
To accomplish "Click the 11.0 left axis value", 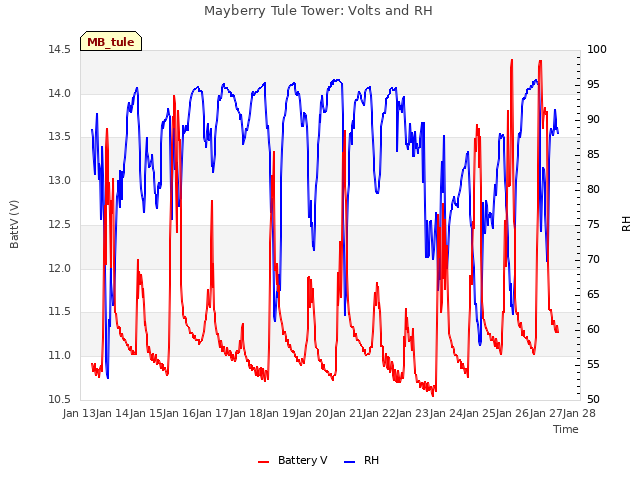I will tap(60, 356).
